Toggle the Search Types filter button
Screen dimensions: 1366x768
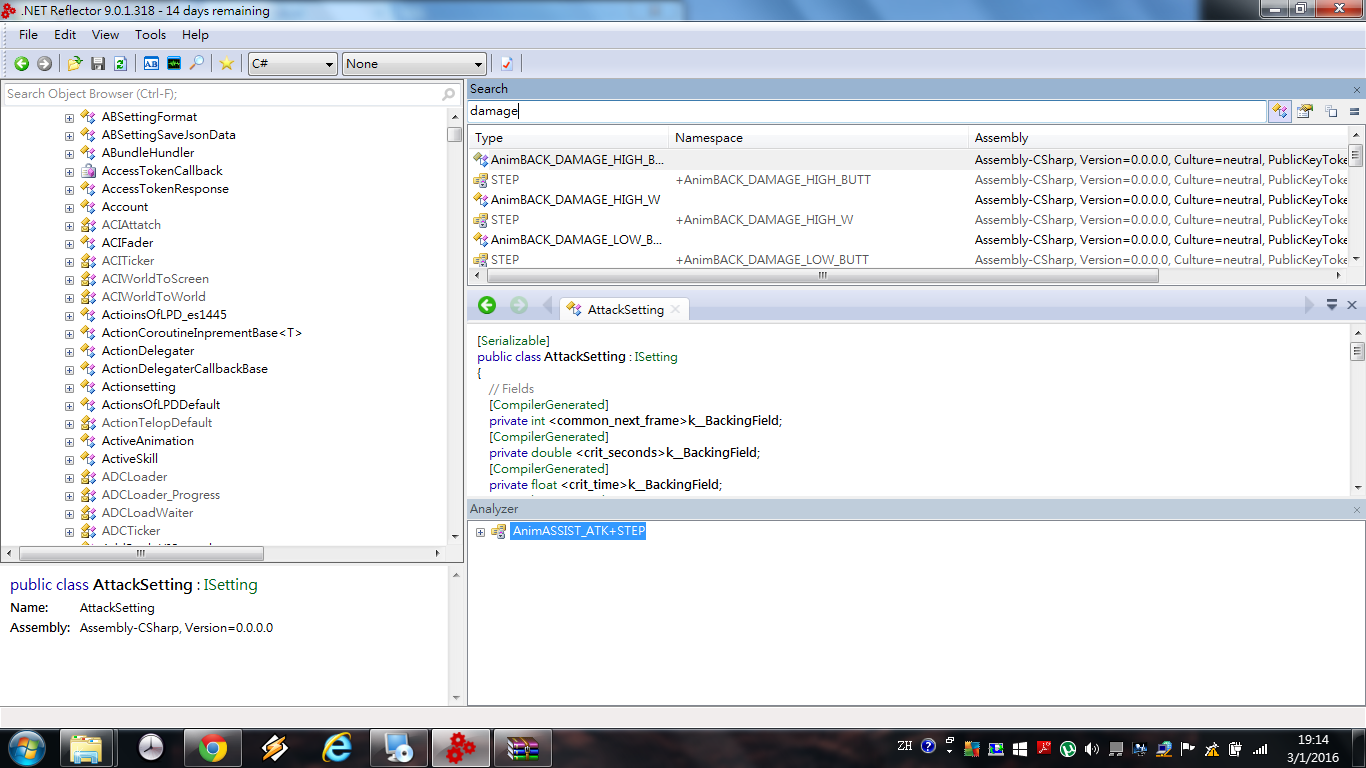click(1280, 112)
